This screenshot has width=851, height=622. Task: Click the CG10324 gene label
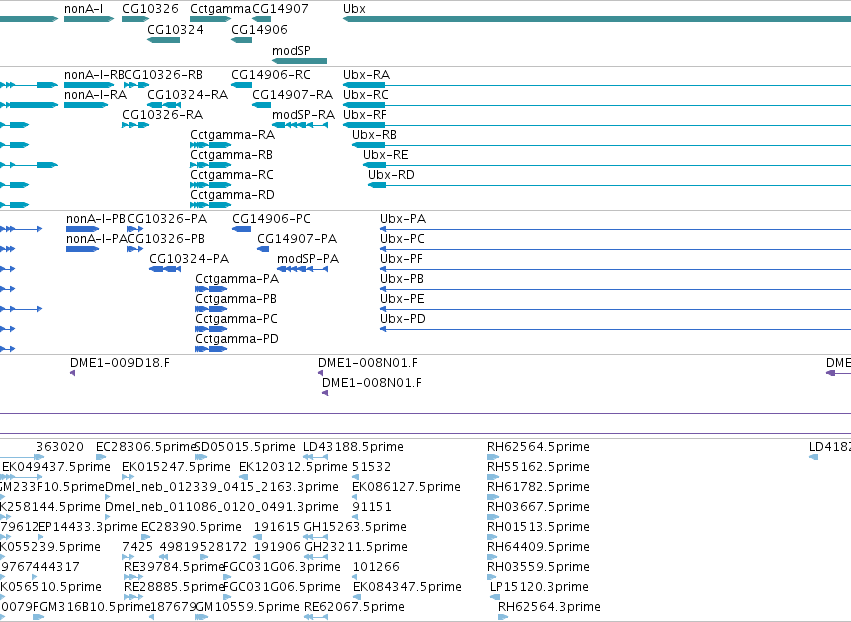[175, 29]
